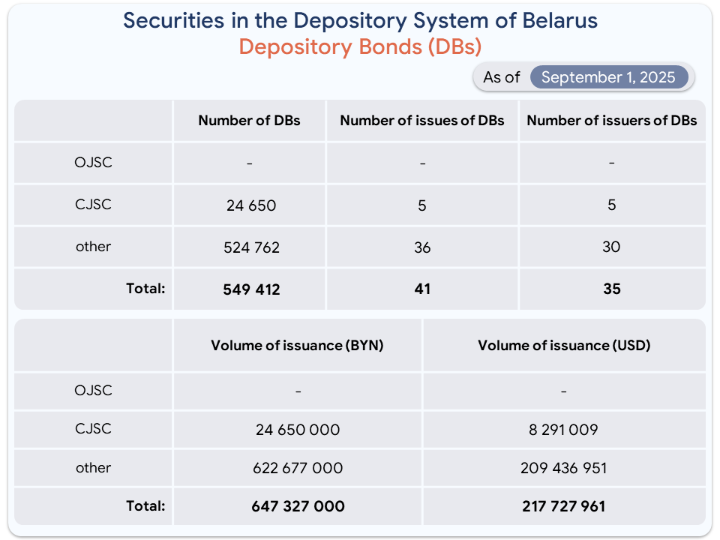
Task: Click the Number of issuers of DBs header
Action: point(612,120)
